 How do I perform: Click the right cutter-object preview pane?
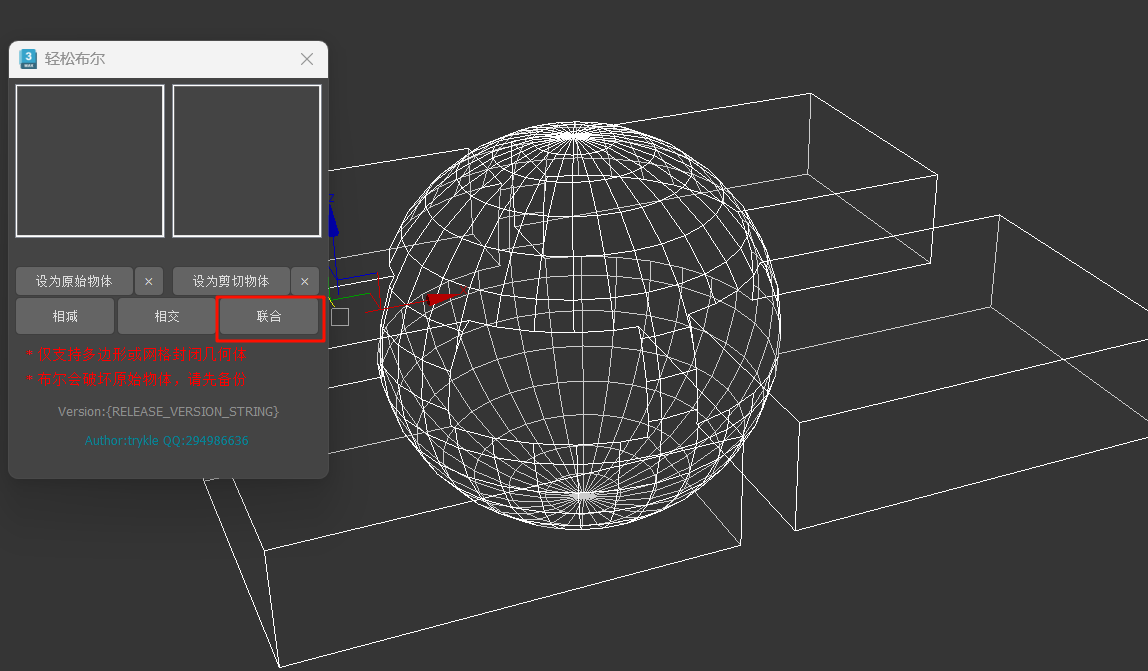[247, 160]
